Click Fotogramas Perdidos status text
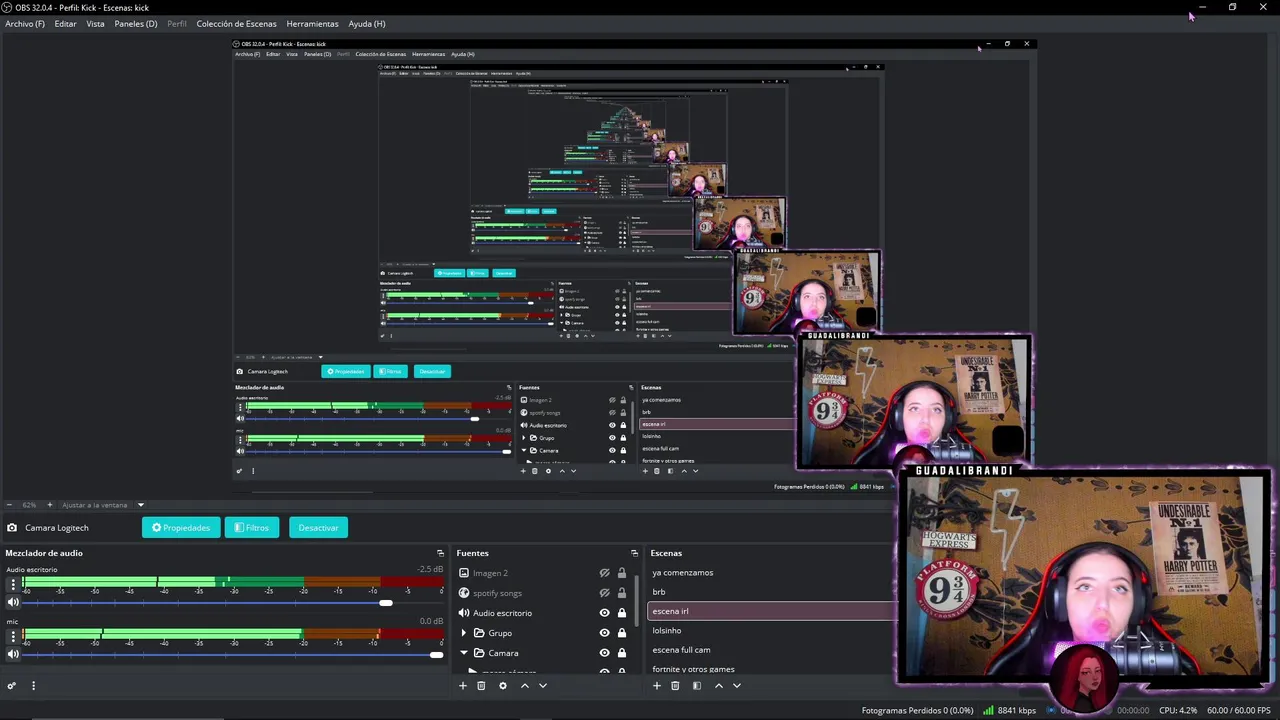The image size is (1280, 720). [x=917, y=711]
